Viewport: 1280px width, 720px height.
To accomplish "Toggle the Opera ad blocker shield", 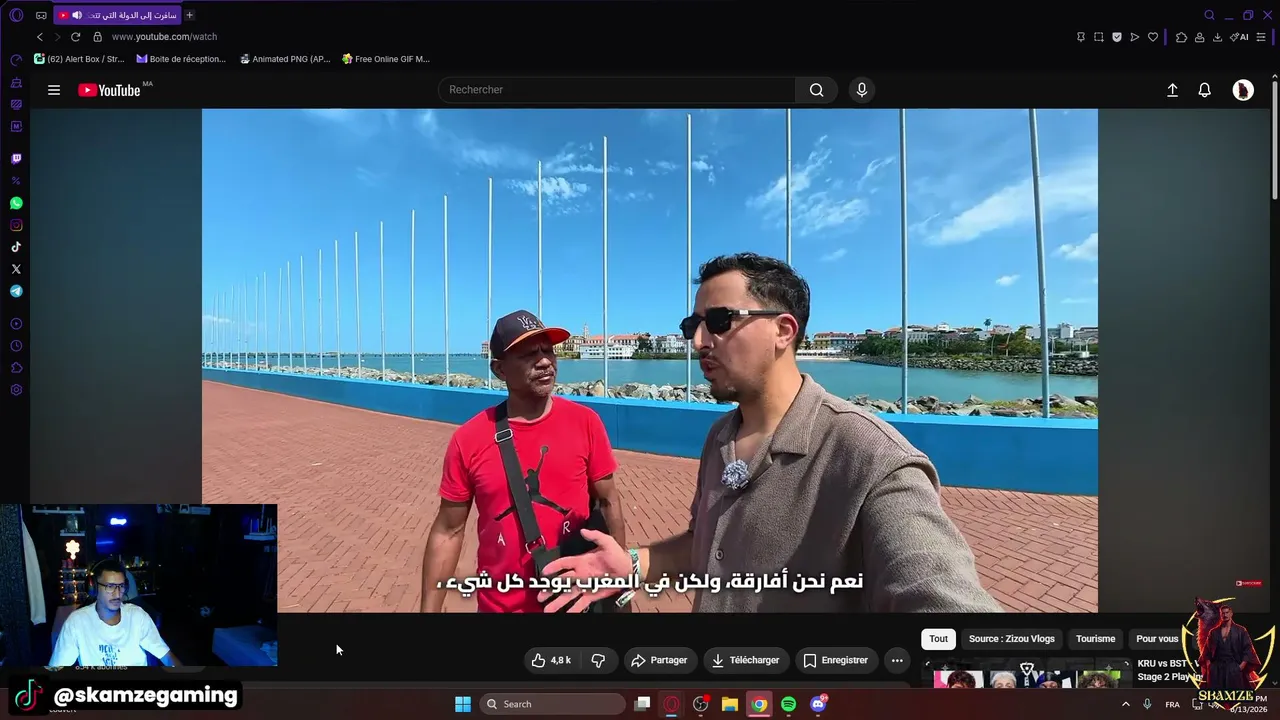I will (x=1117, y=37).
